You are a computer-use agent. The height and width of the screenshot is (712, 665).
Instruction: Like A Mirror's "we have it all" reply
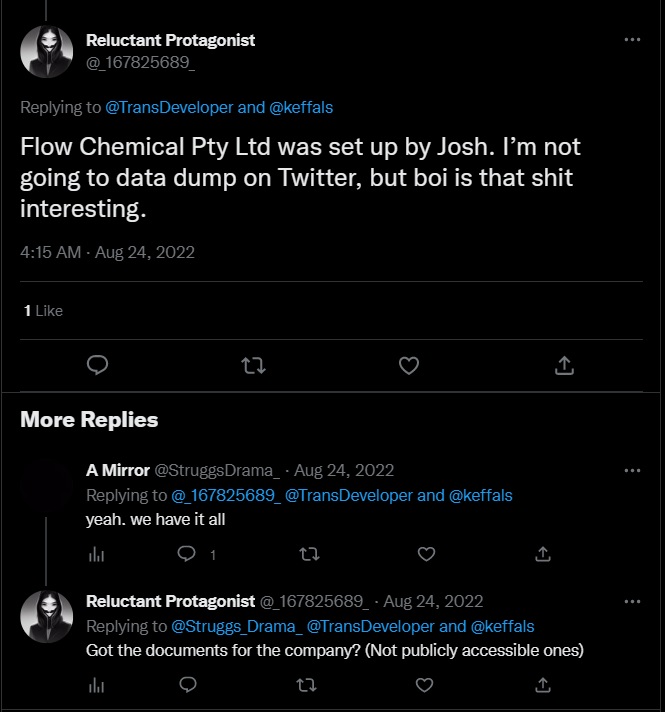pos(426,553)
